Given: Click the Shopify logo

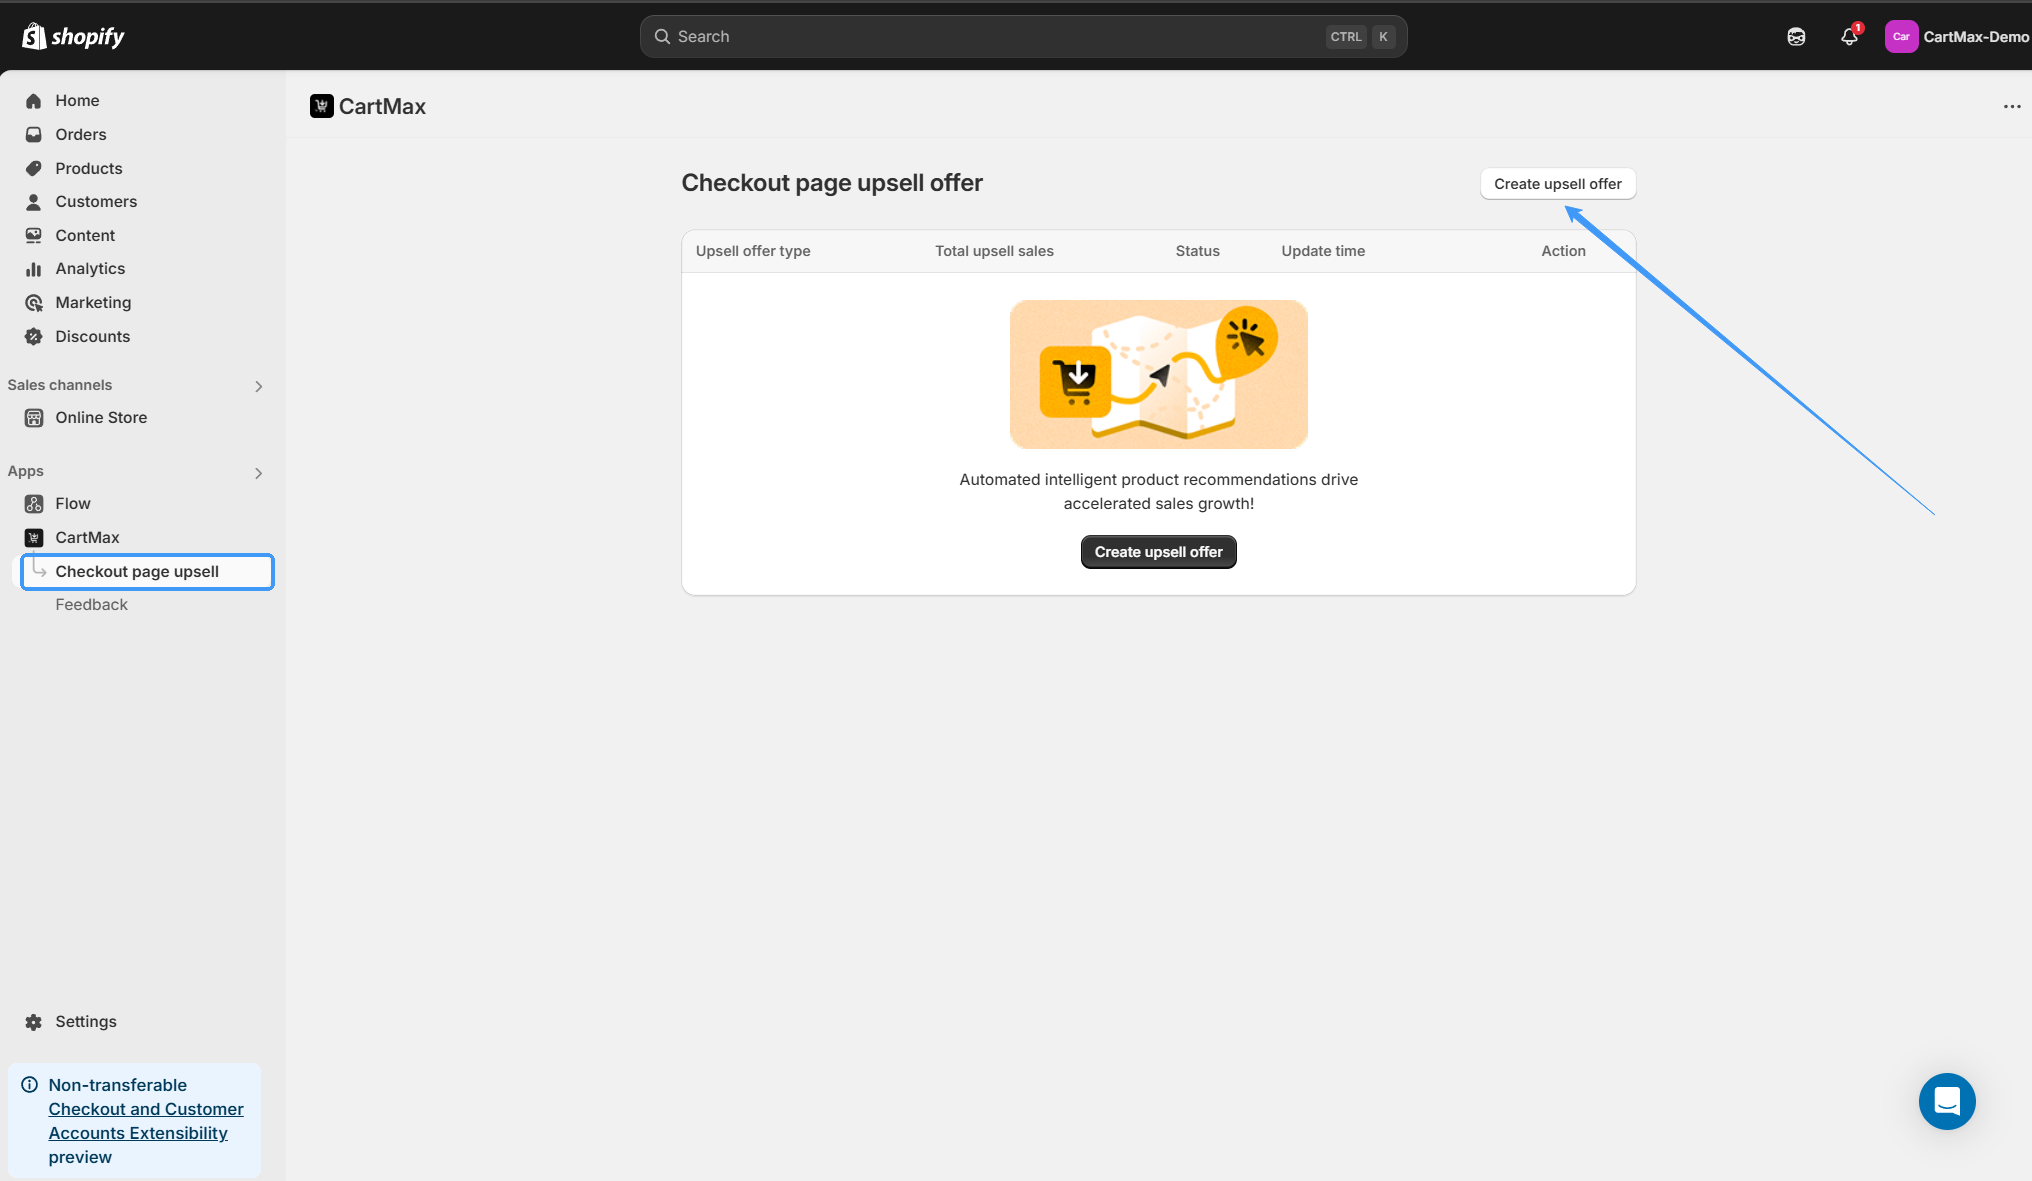Looking at the screenshot, I should [x=73, y=37].
